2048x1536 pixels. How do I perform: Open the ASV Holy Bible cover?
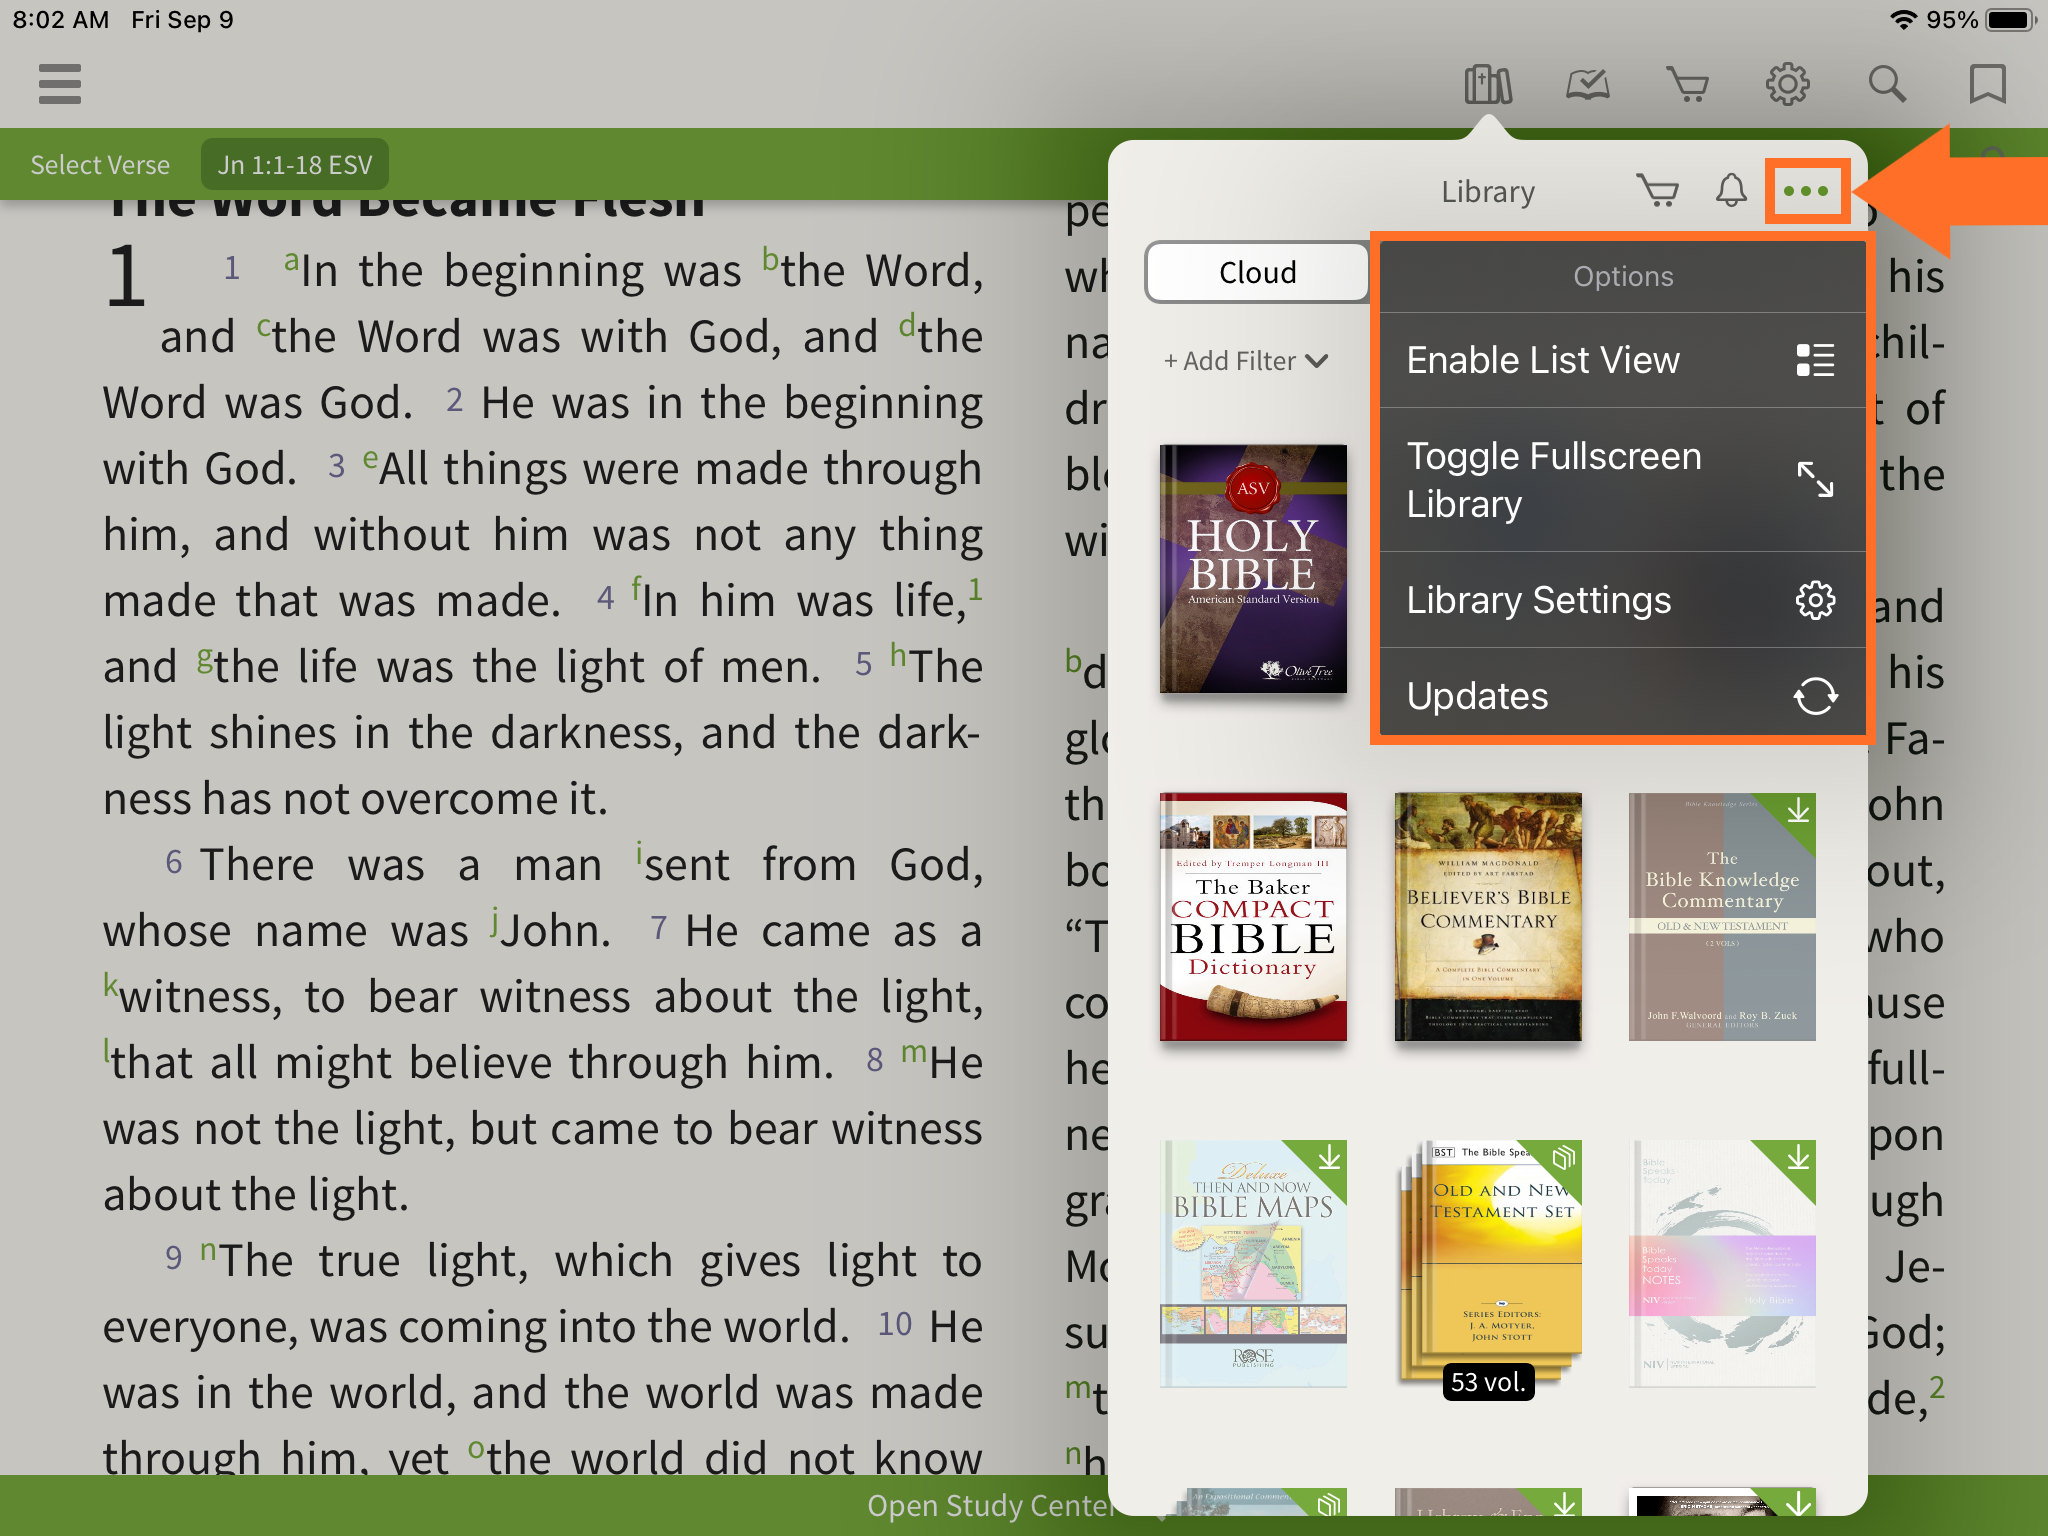1253,568
